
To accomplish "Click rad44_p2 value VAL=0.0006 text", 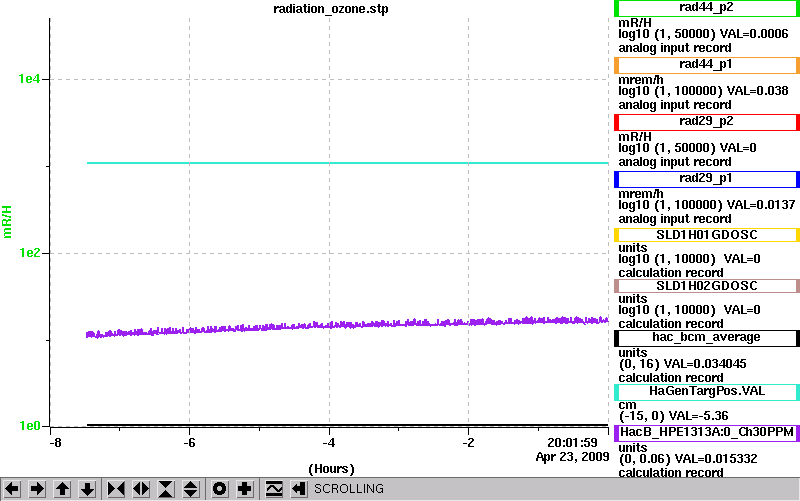I will click(754, 34).
